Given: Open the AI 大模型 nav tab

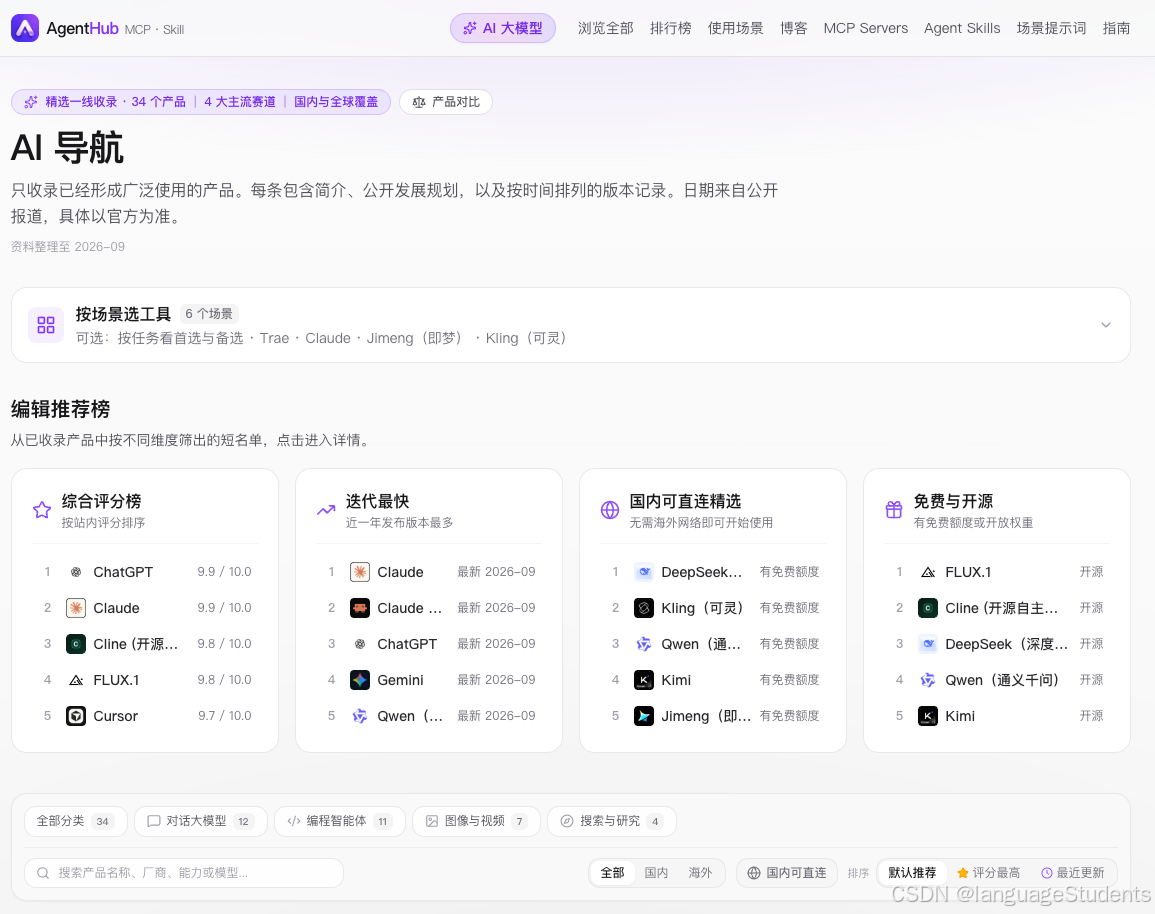Looking at the screenshot, I should 503,29.
